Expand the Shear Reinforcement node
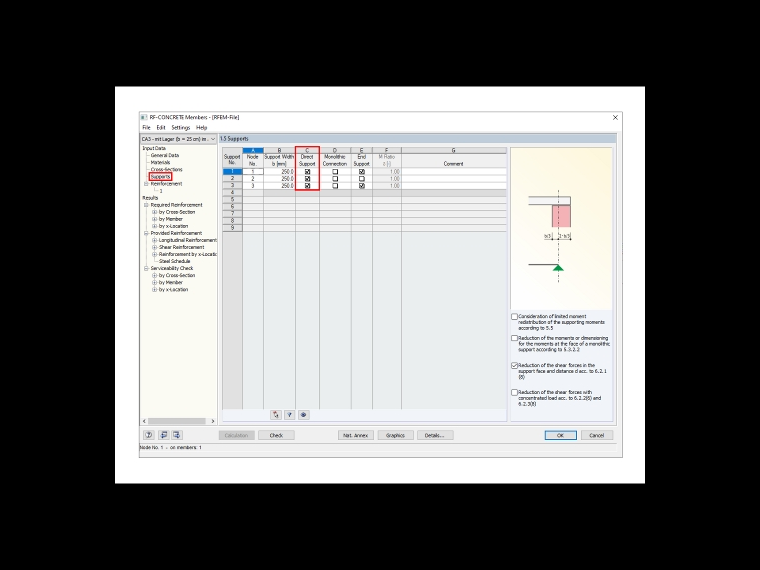The width and height of the screenshot is (760, 570). [x=155, y=247]
